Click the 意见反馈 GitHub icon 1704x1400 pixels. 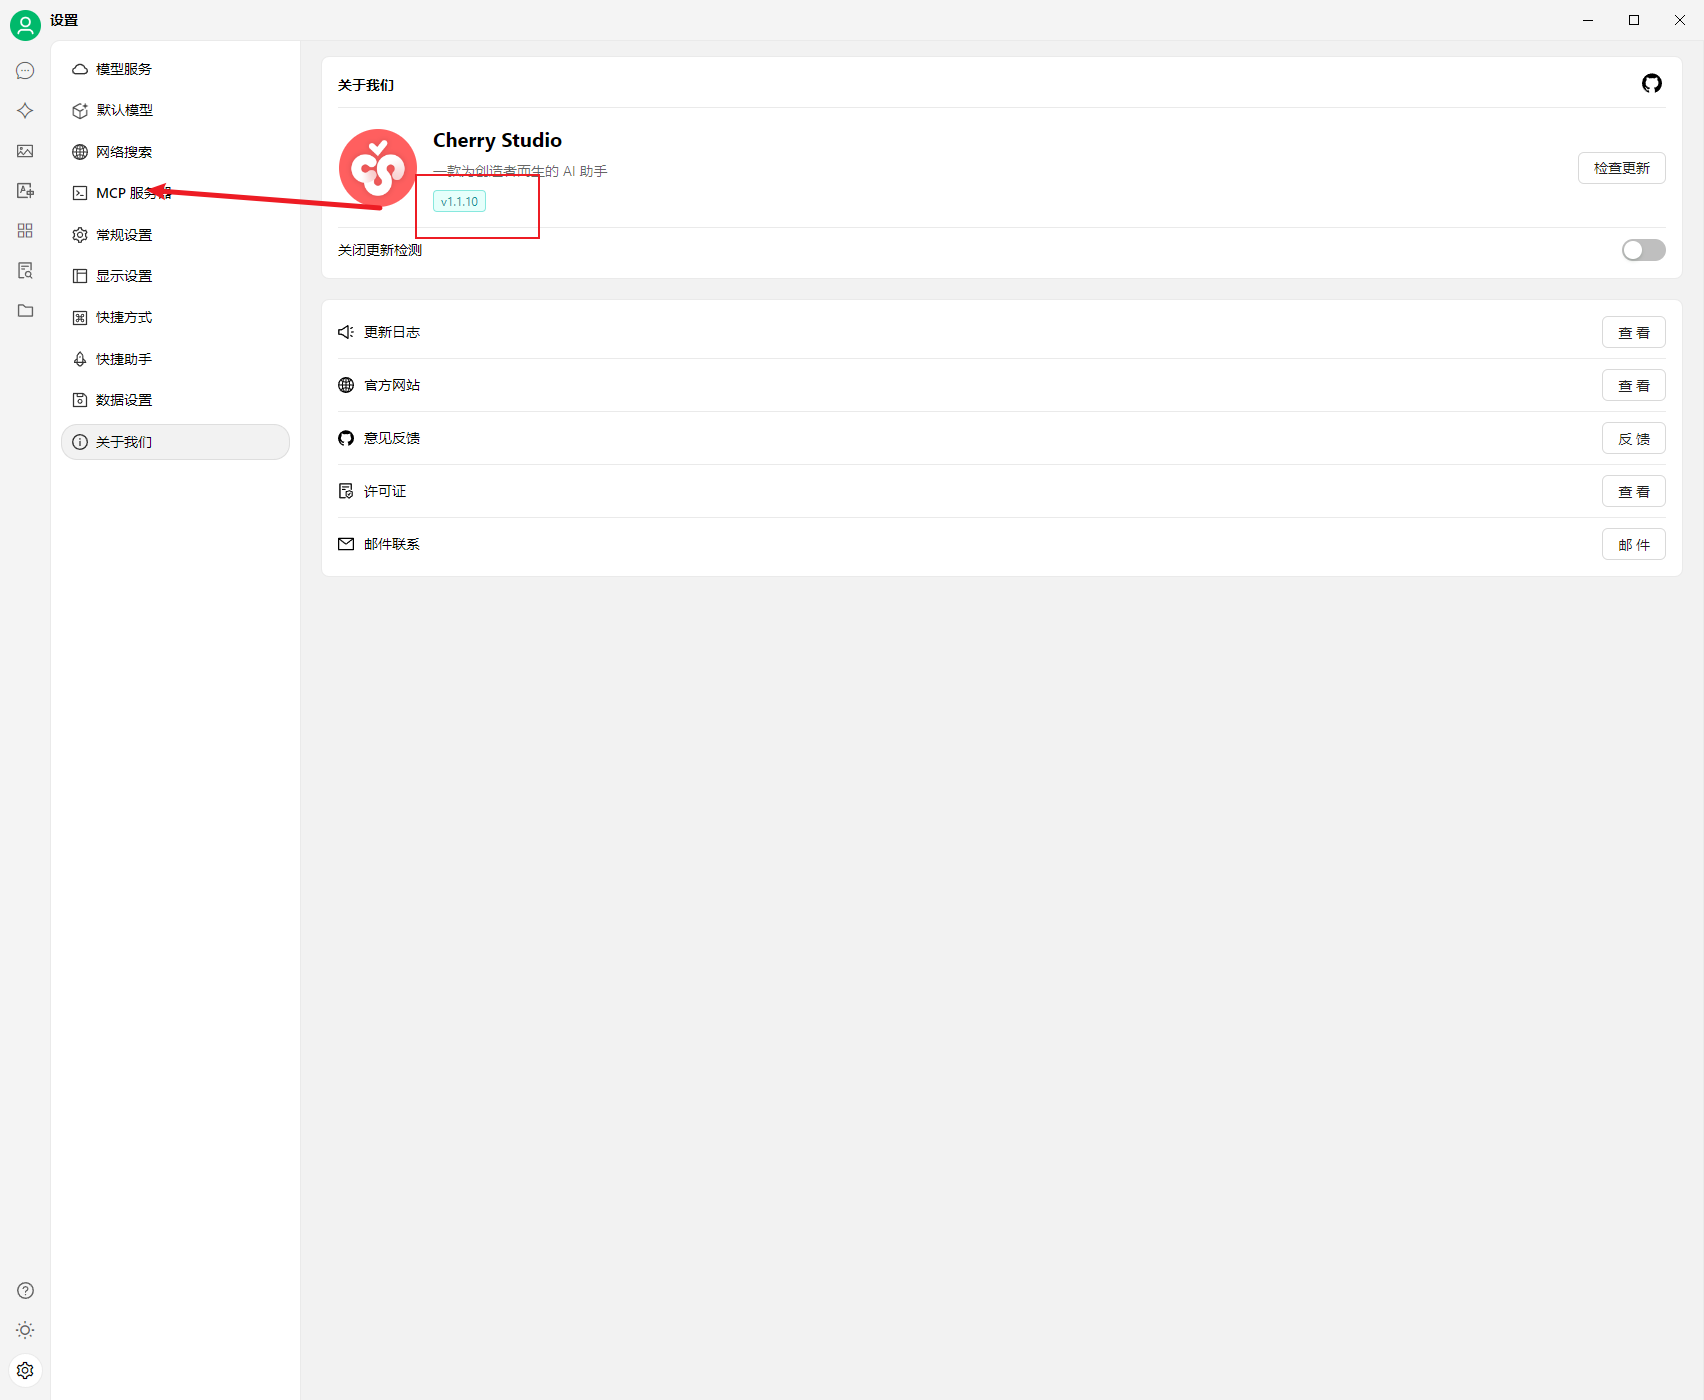[x=346, y=438]
